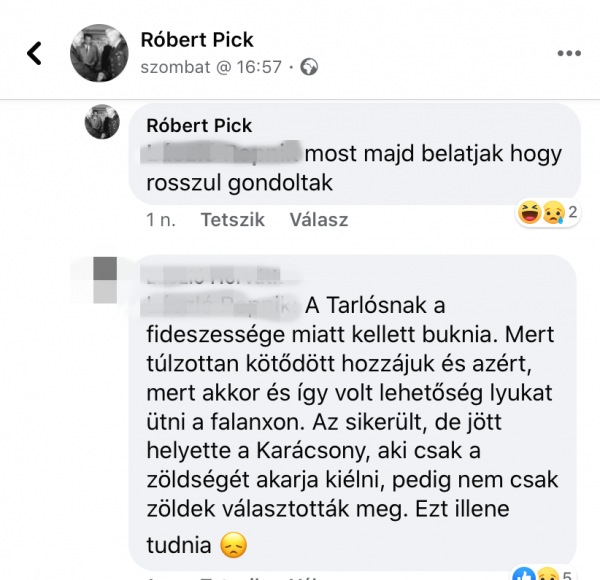Screen dimensions: 600x580
Task: Open the blurred author name of second comment
Action: click(214, 275)
